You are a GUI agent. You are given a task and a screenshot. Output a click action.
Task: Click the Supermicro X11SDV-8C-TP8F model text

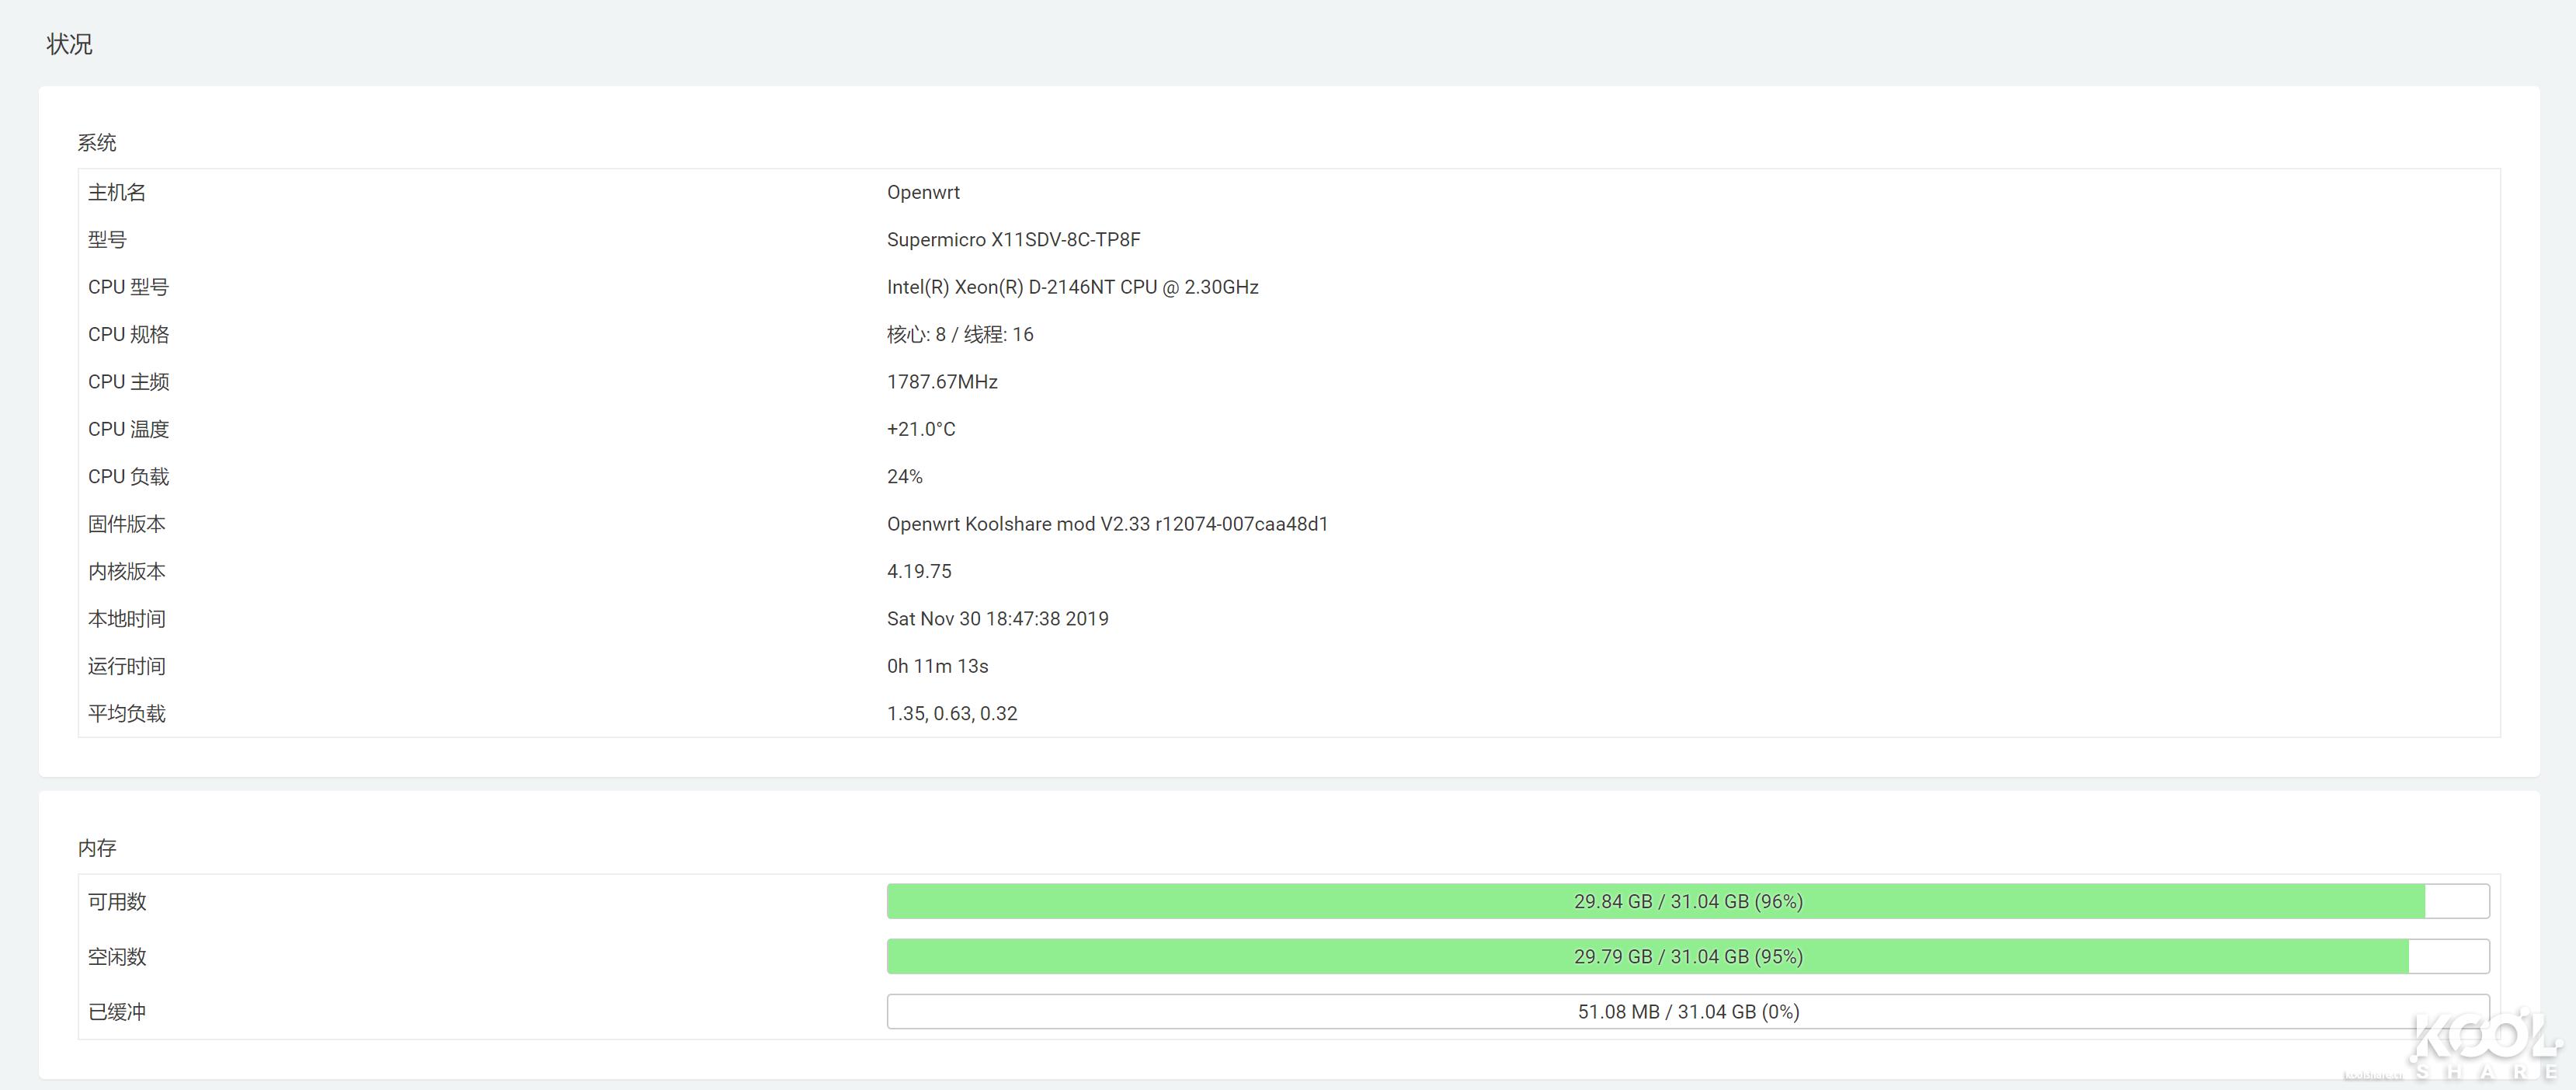click(x=1013, y=239)
